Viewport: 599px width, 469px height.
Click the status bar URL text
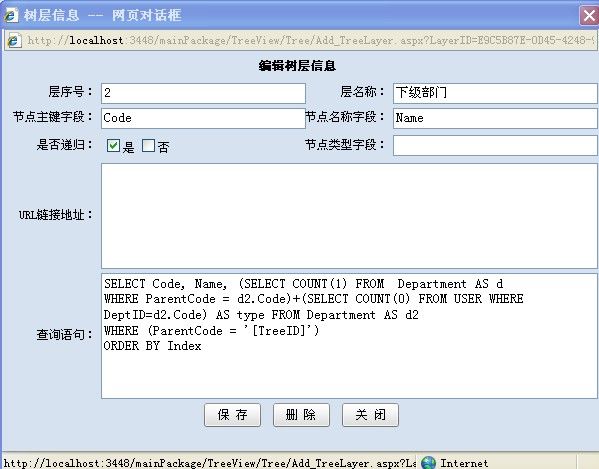(x=209, y=463)
